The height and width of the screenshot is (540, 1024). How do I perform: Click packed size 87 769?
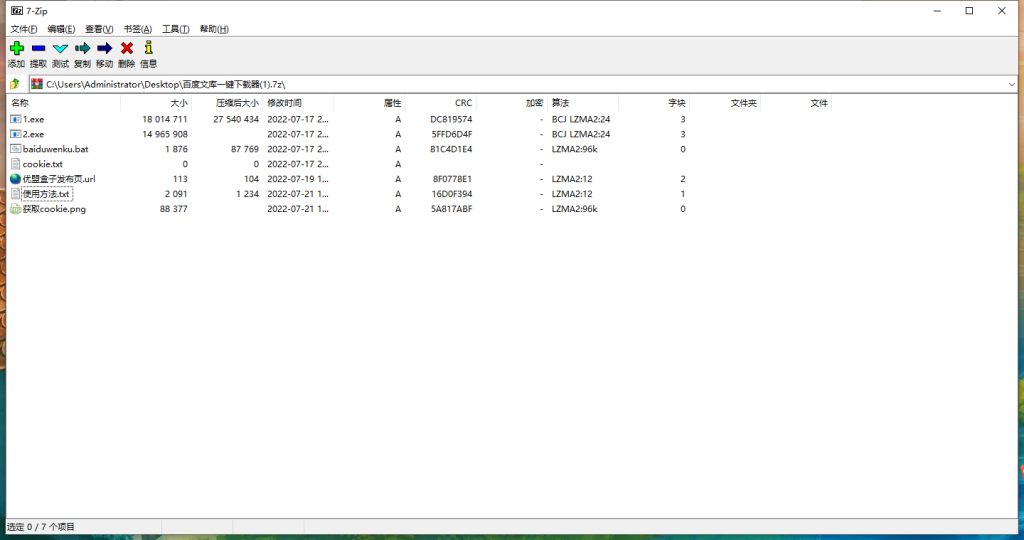point(245,149)
